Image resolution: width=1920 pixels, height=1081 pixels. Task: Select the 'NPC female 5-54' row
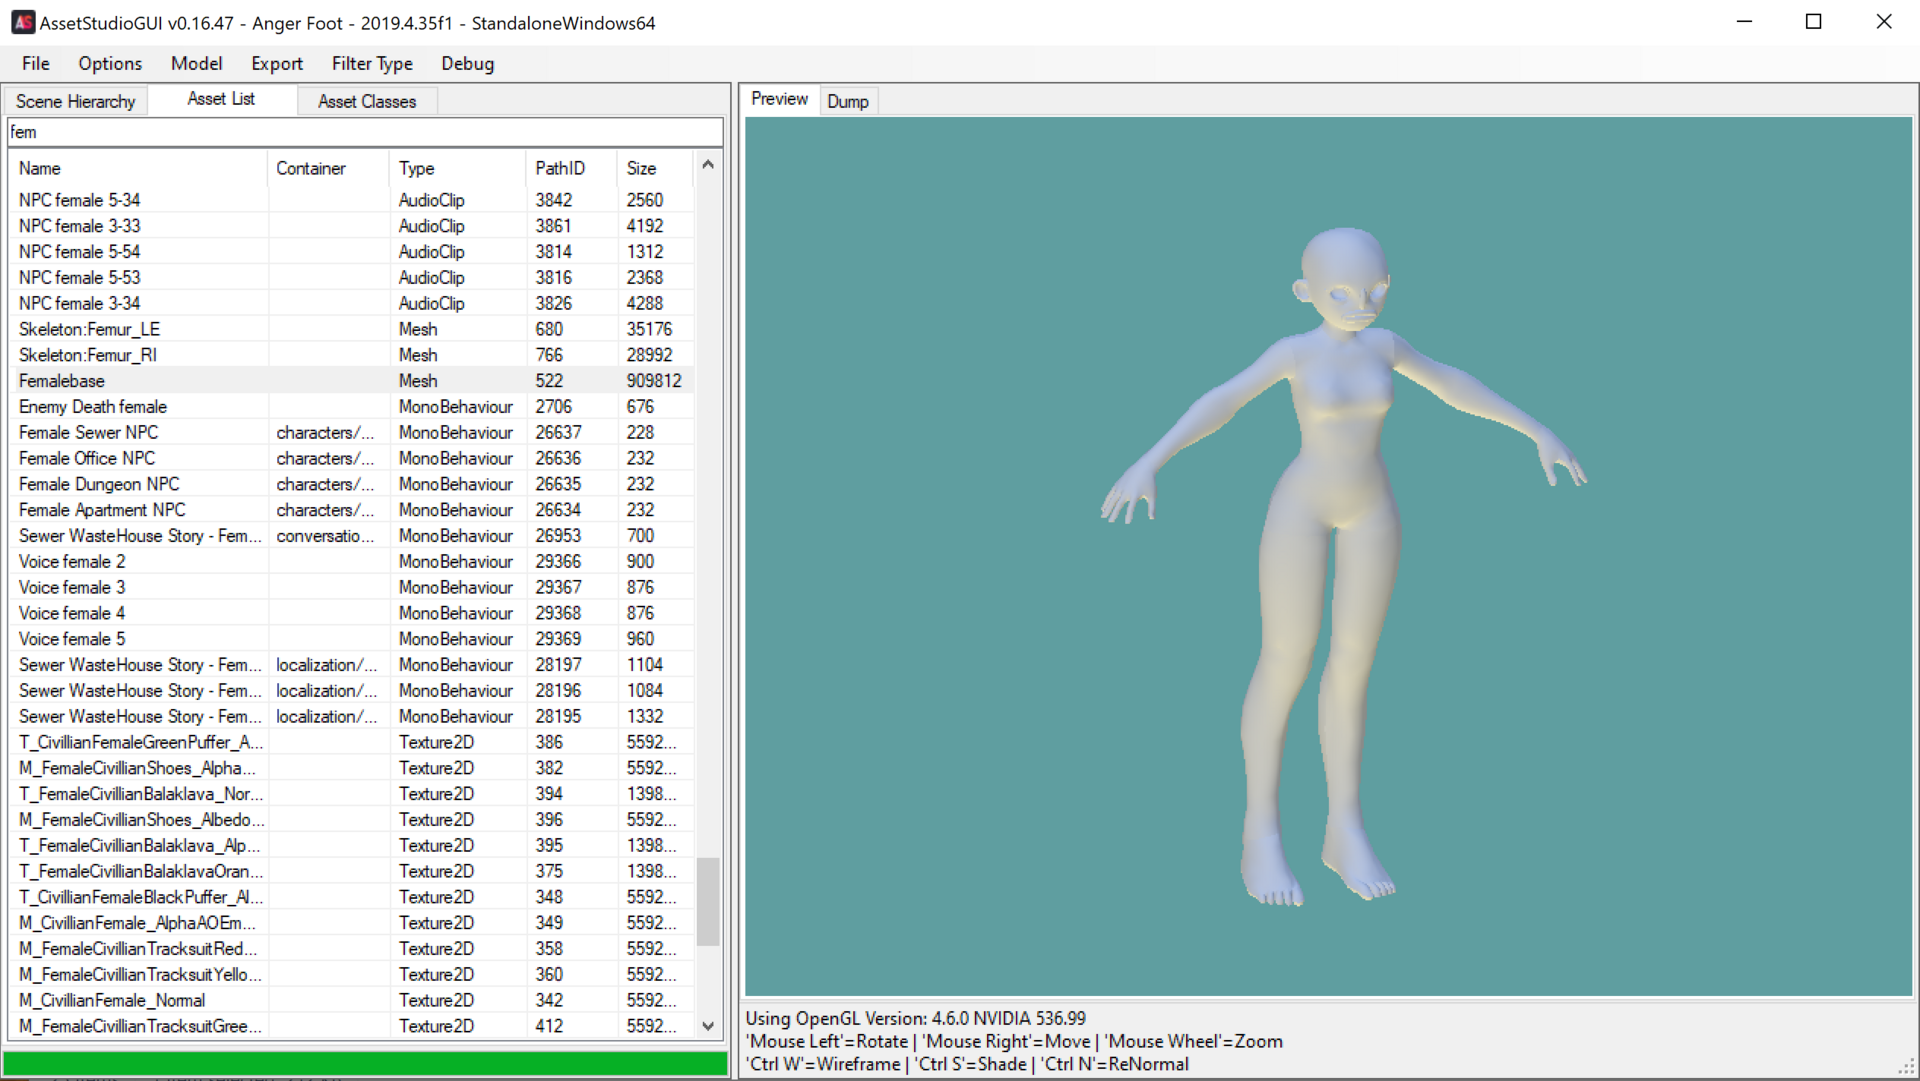(351, 252)
